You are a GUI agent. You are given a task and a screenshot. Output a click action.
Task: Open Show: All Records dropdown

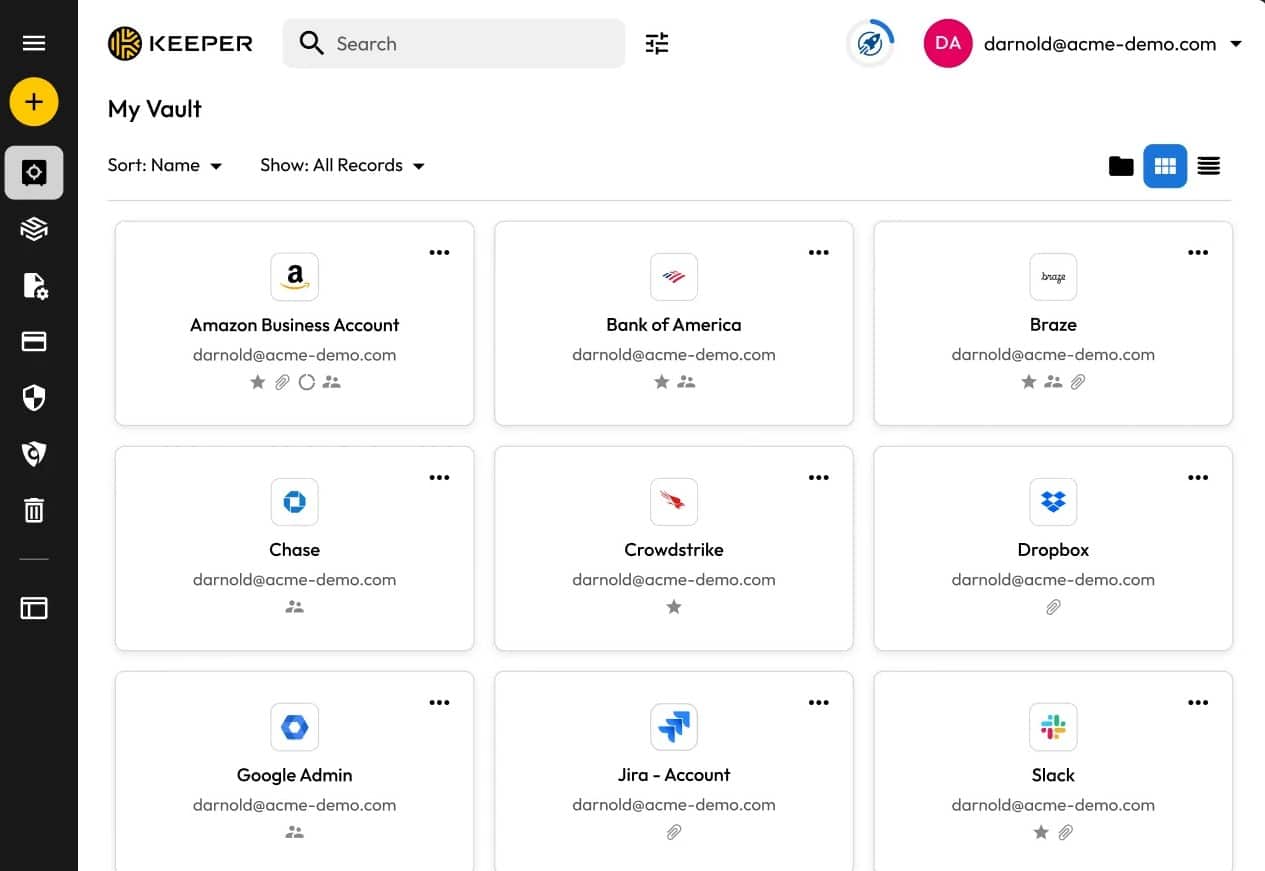tap(343, 166)
